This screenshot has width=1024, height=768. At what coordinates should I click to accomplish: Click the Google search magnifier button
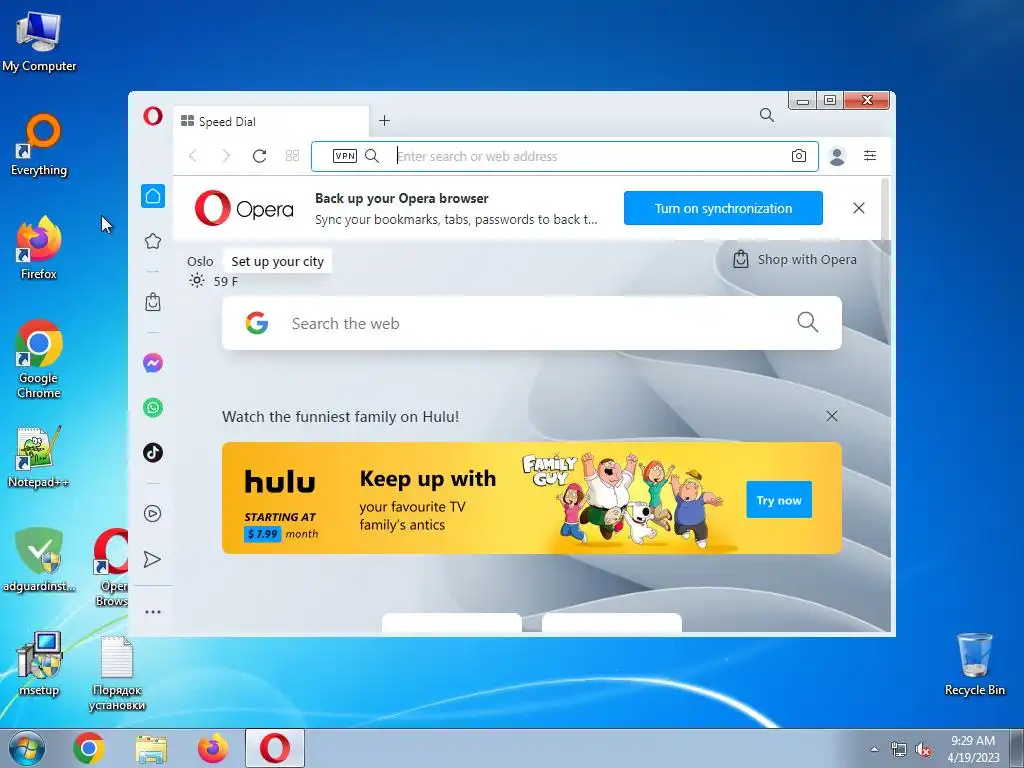(x=808, y=322)
